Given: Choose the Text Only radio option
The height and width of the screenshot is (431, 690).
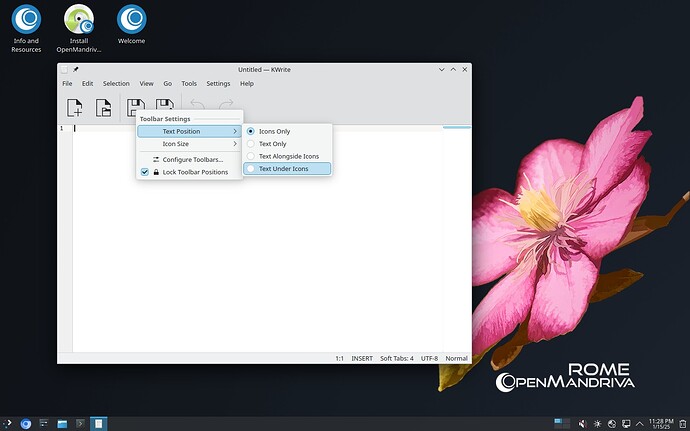Looking at the screenshot, I should tap(272, 144).
